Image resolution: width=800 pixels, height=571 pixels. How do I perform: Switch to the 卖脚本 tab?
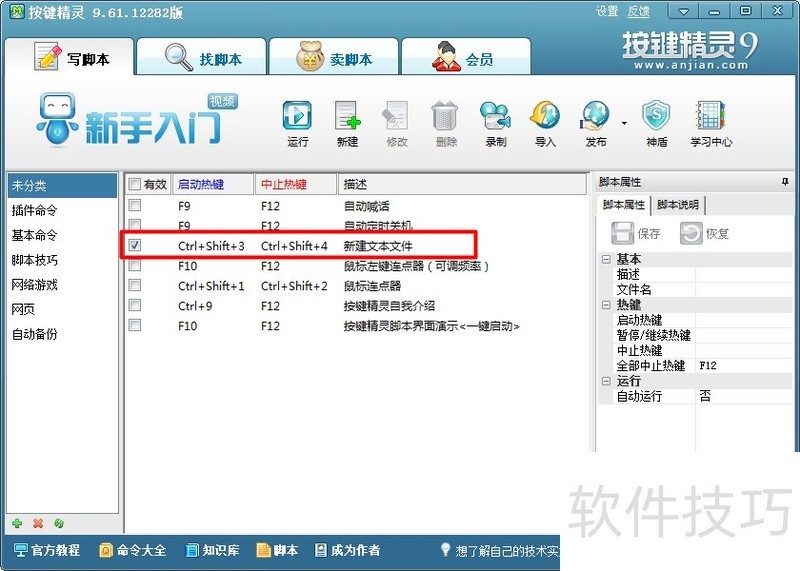(334, 57)
